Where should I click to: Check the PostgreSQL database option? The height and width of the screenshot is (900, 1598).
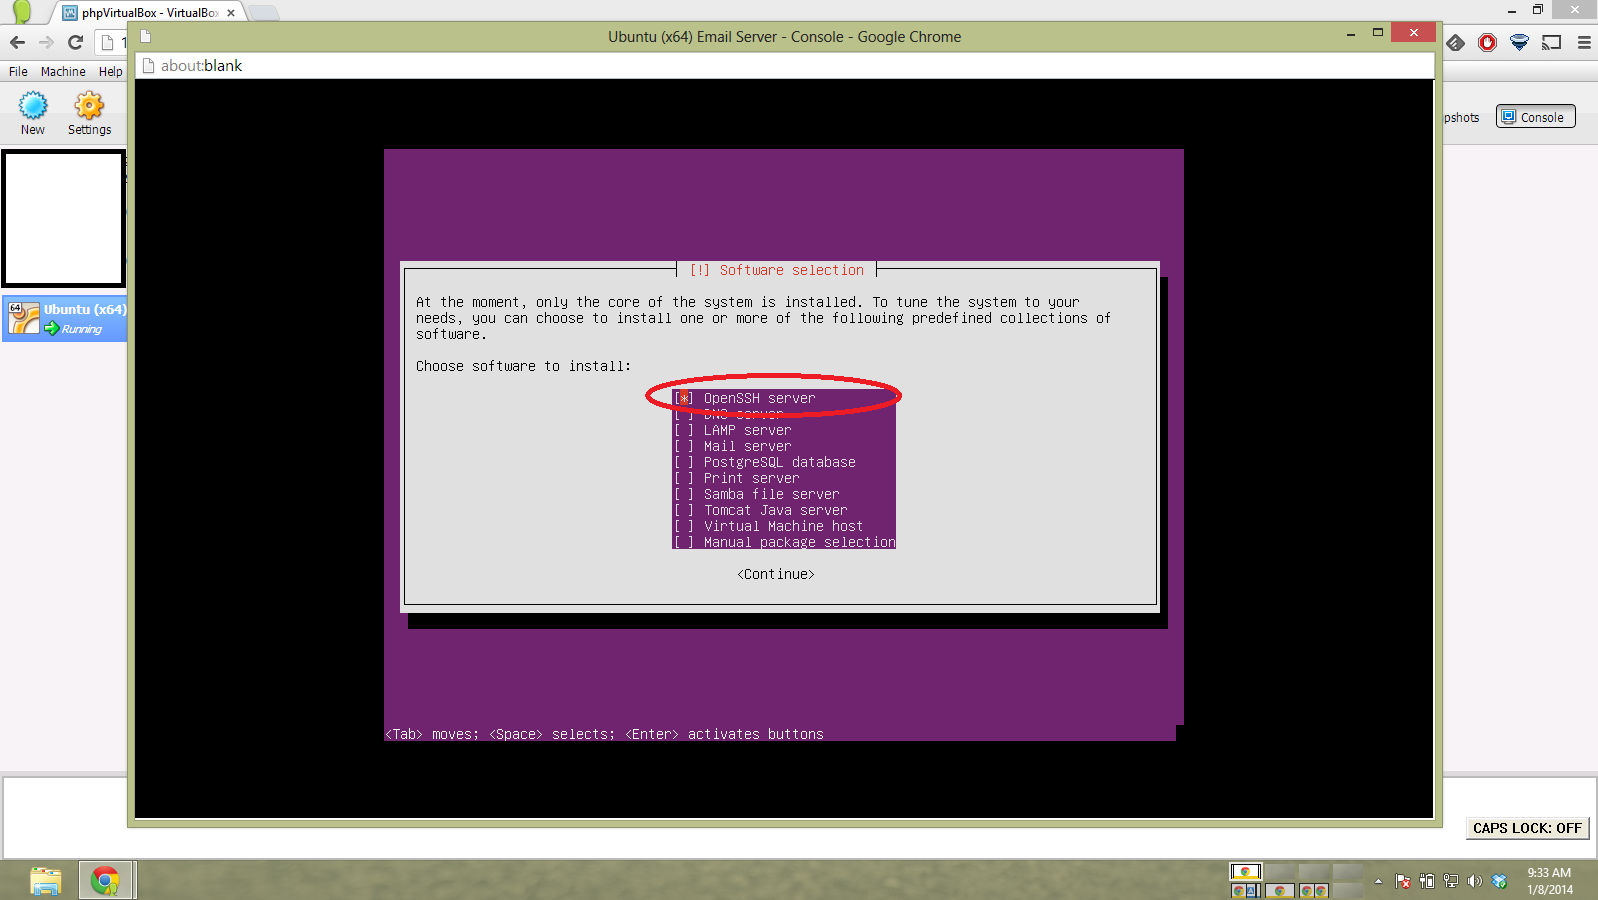[684, 462]
